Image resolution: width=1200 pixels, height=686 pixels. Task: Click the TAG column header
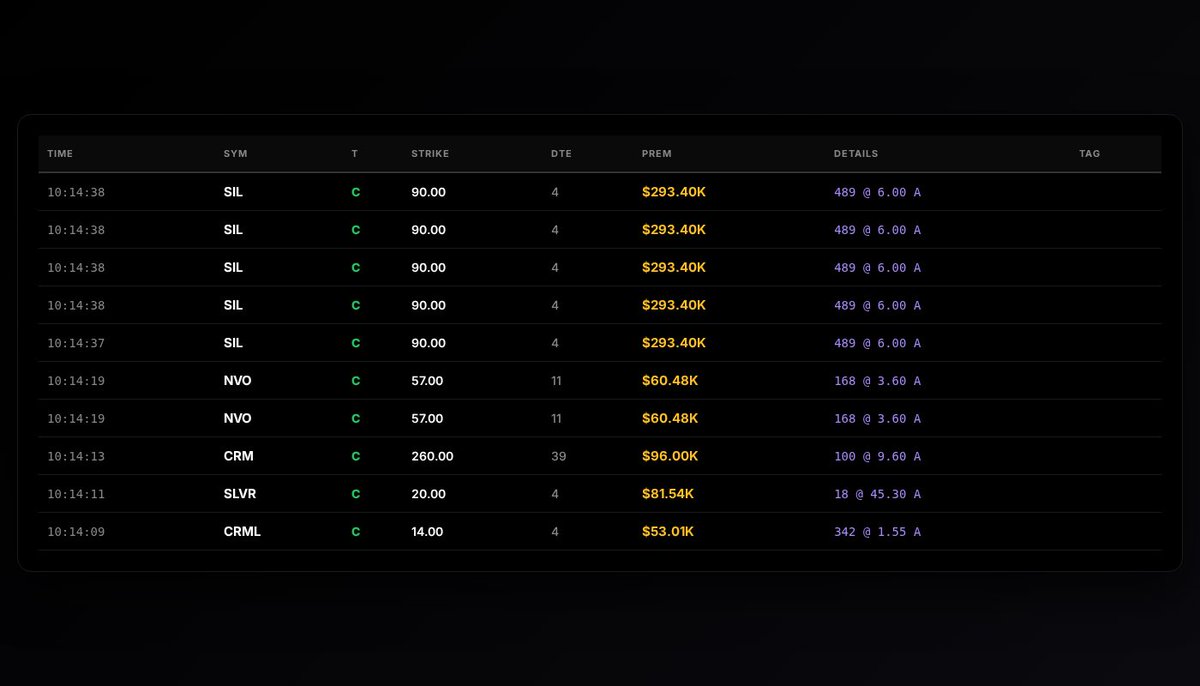(1089, 153)
